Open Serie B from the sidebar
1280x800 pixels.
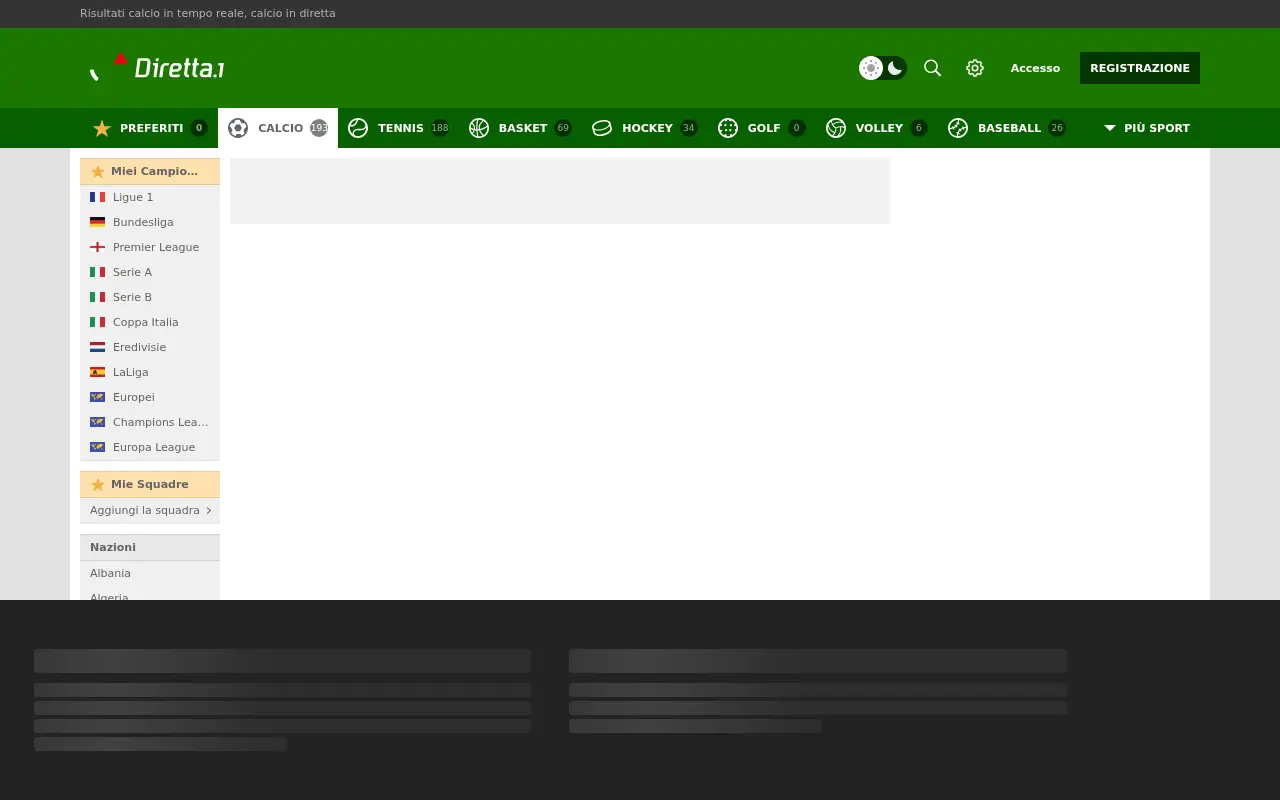150,297
